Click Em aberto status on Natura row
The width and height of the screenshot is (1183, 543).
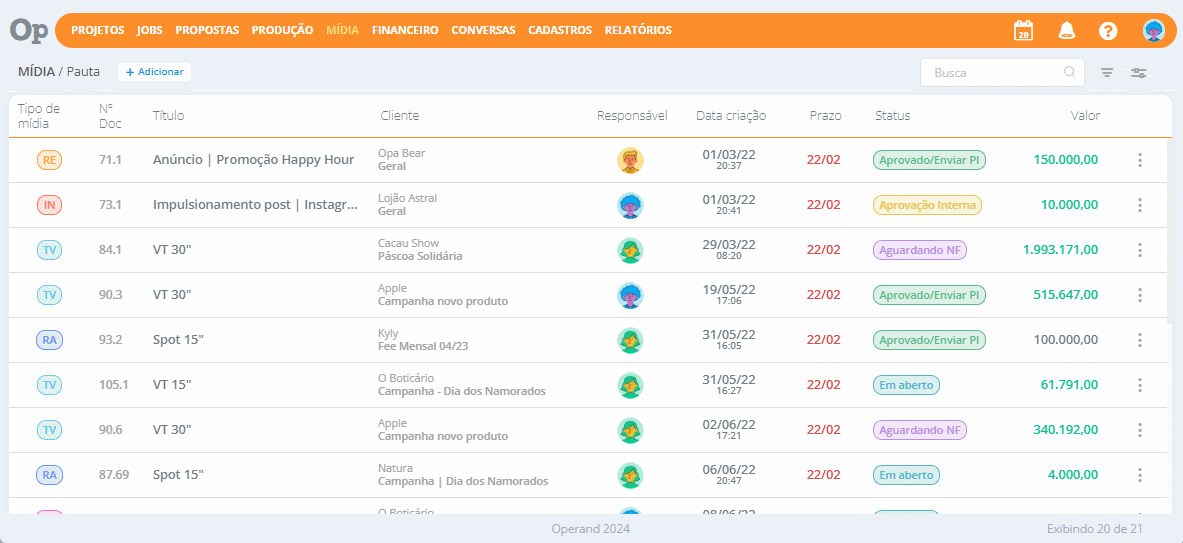point(906,475)
